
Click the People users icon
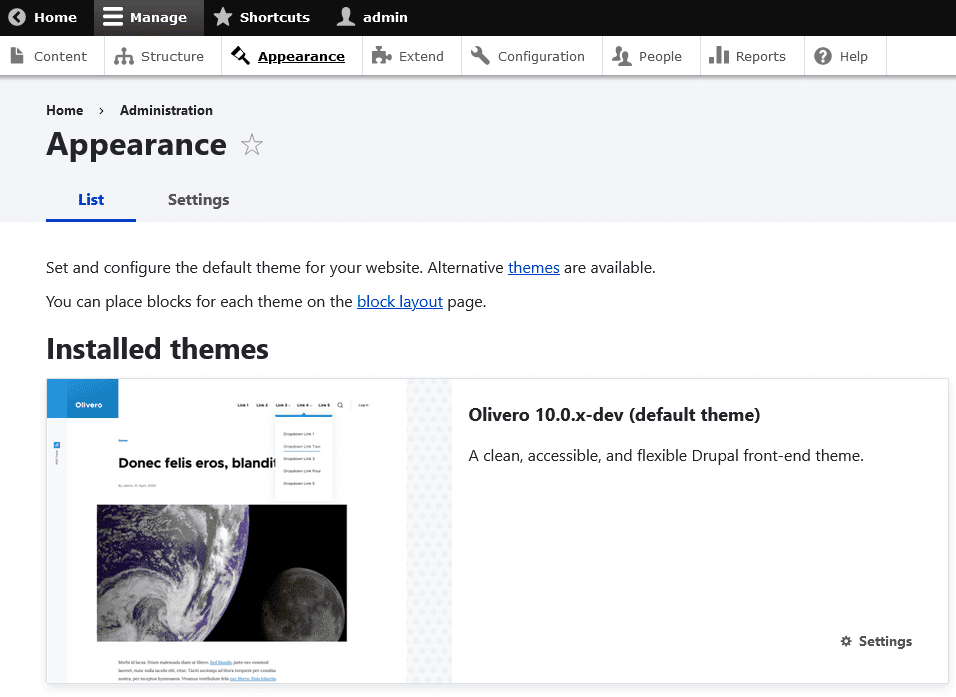[x=621, y=56]
